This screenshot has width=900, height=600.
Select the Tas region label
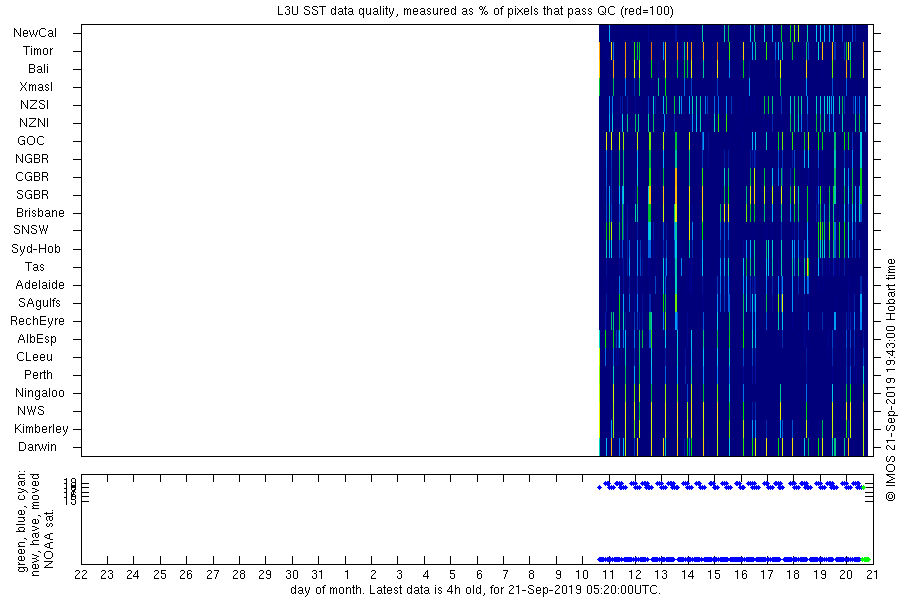(x=34, y=266)
